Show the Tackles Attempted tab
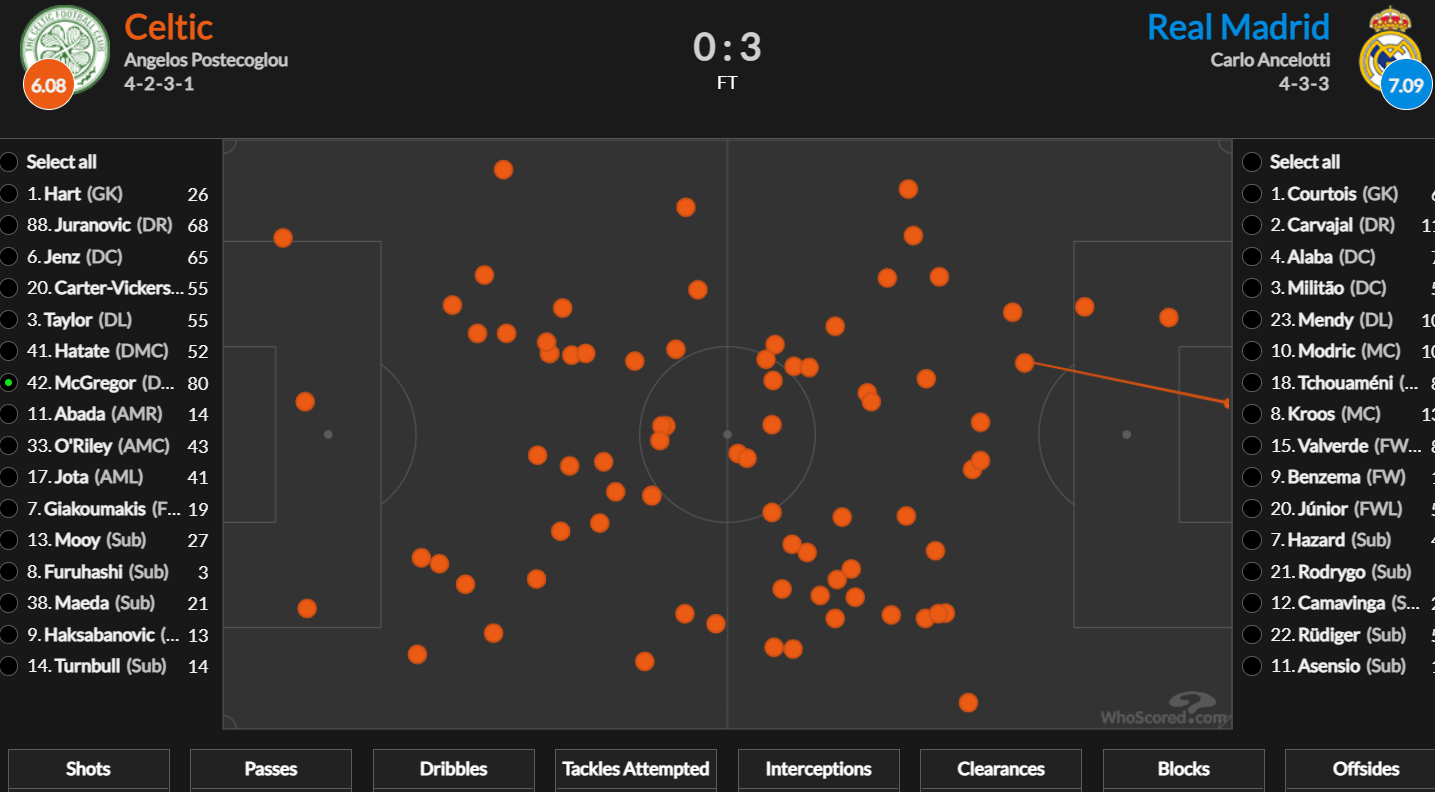The image size is (1435, 792). pos(636,770)
